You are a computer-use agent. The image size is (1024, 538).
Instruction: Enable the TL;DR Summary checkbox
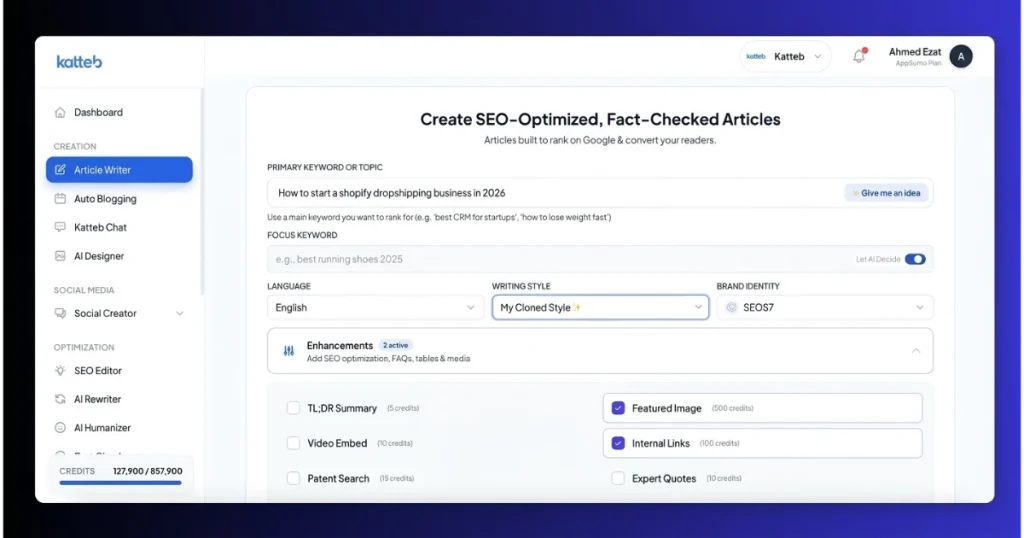coord(293,408)
